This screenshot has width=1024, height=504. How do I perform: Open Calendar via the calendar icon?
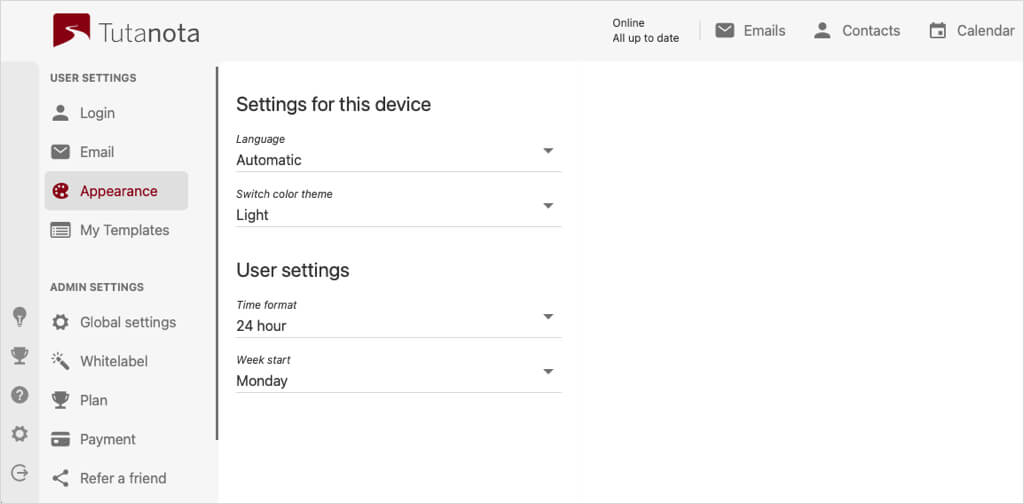(937, 31)
